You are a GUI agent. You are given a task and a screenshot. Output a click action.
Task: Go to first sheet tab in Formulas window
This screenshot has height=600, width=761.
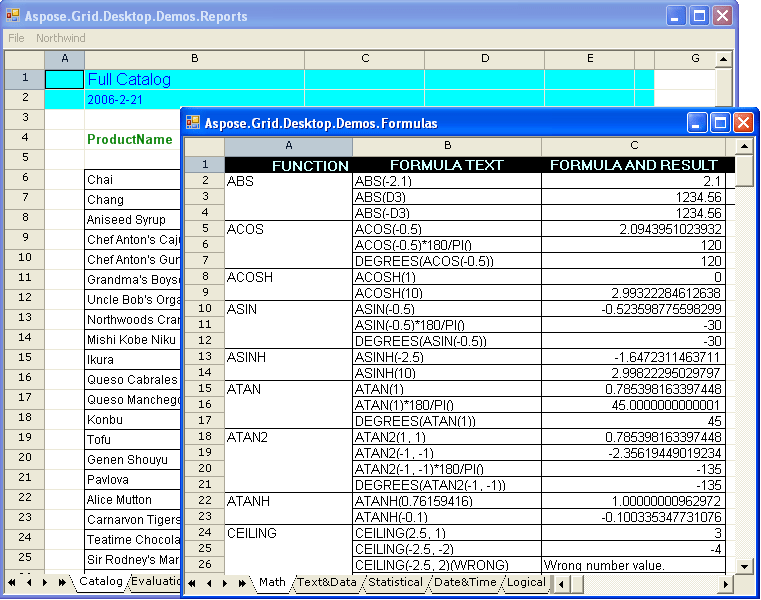[192, 583]
